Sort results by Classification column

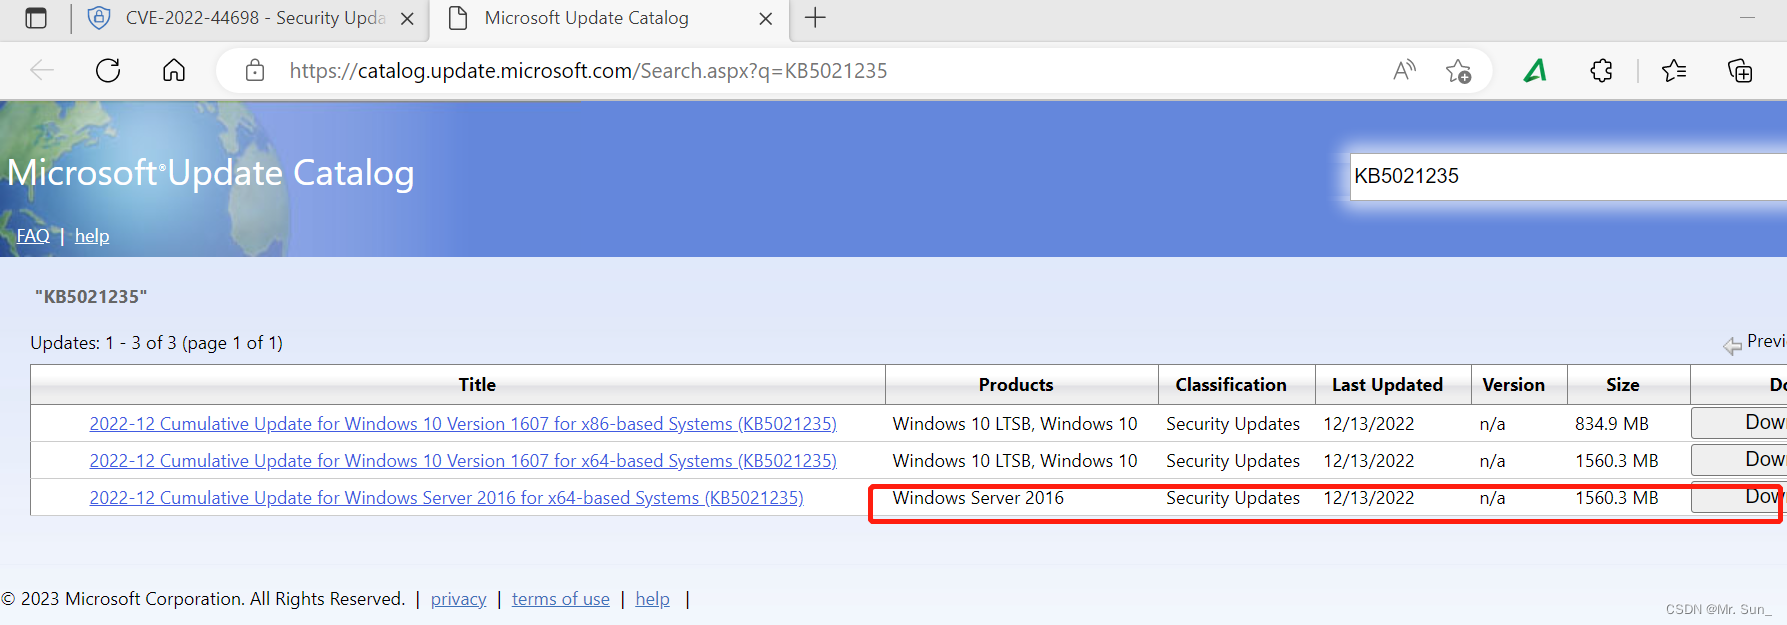click(1231, 385)
